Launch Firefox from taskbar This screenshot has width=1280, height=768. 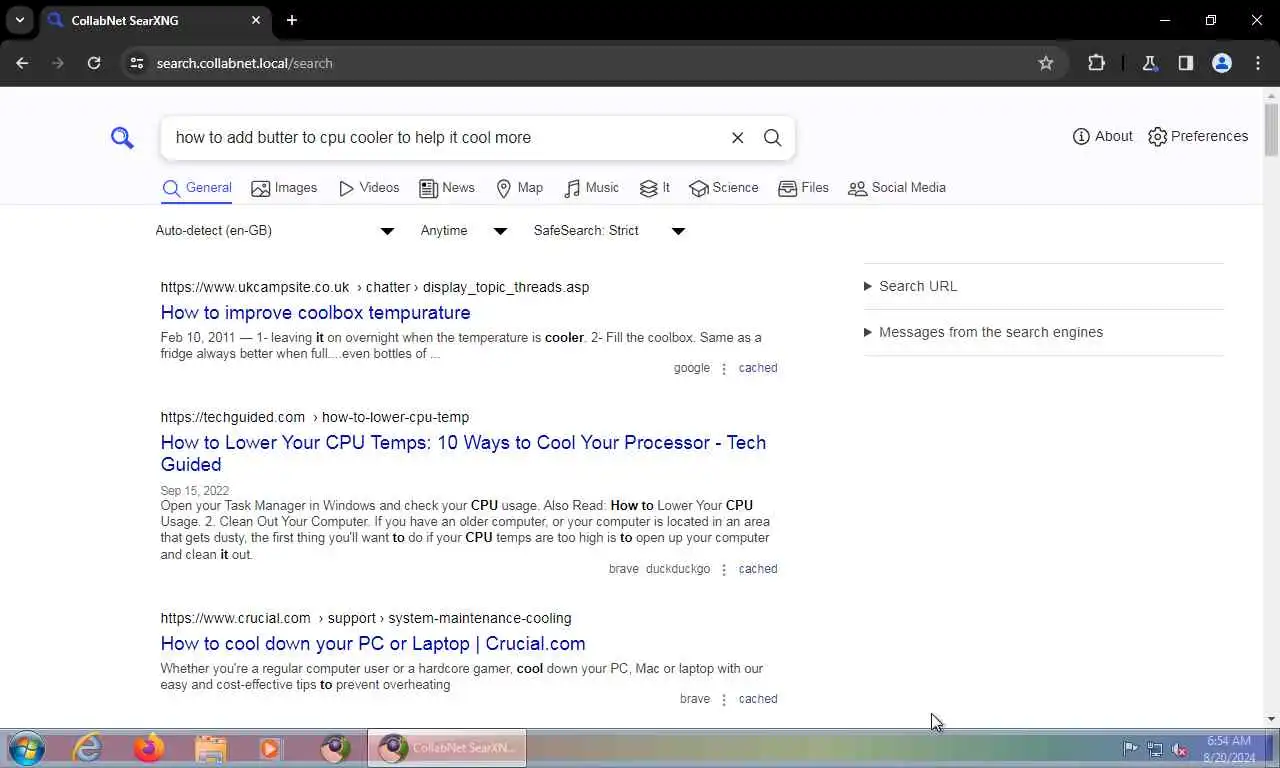click(149, 748)
